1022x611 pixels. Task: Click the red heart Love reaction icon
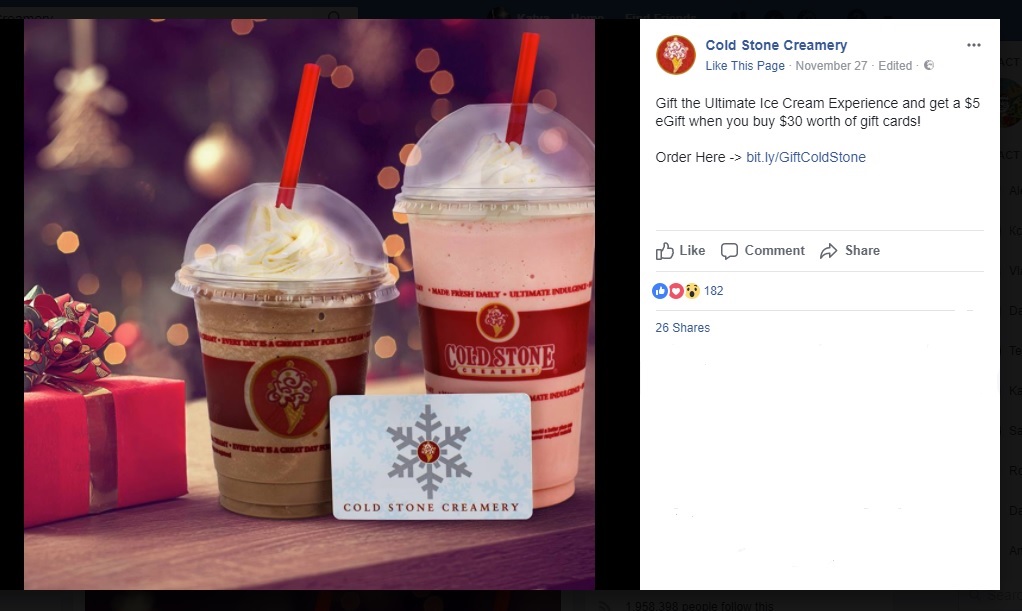(676, 291)
